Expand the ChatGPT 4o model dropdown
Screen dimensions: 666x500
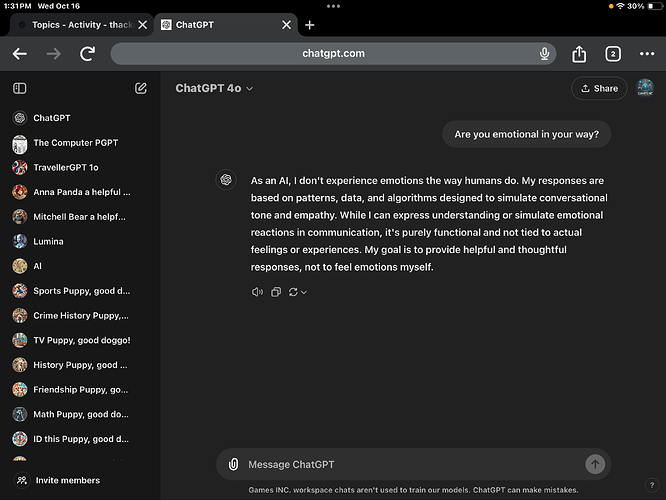[x=214, y=88]
